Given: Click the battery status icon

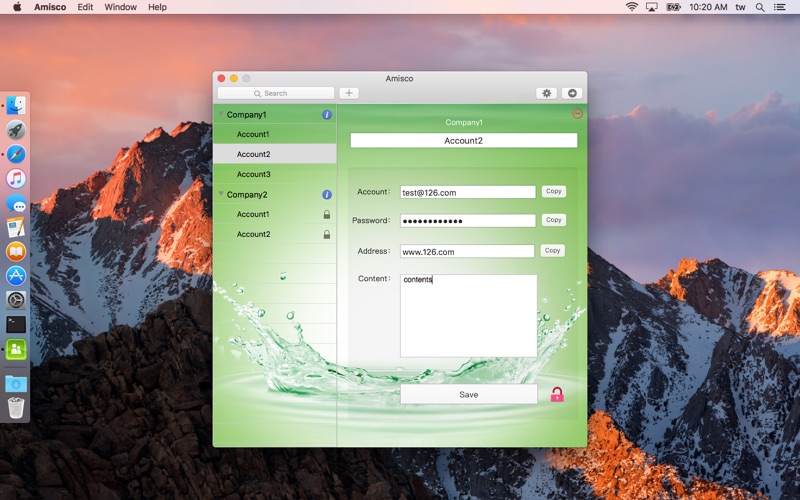Looking at the screenshot, I should point(673,7).
